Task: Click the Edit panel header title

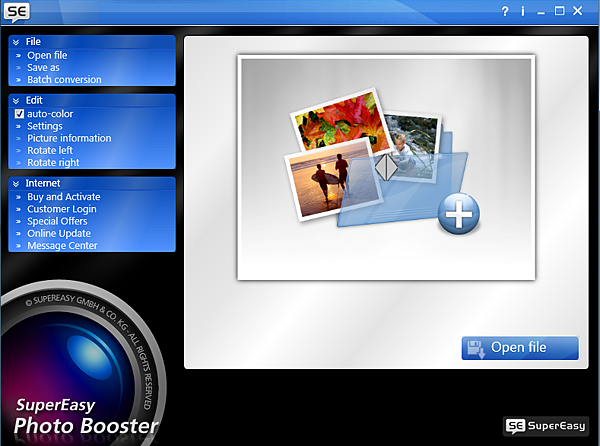Action: pyautogui.click(x=34, y=100)
